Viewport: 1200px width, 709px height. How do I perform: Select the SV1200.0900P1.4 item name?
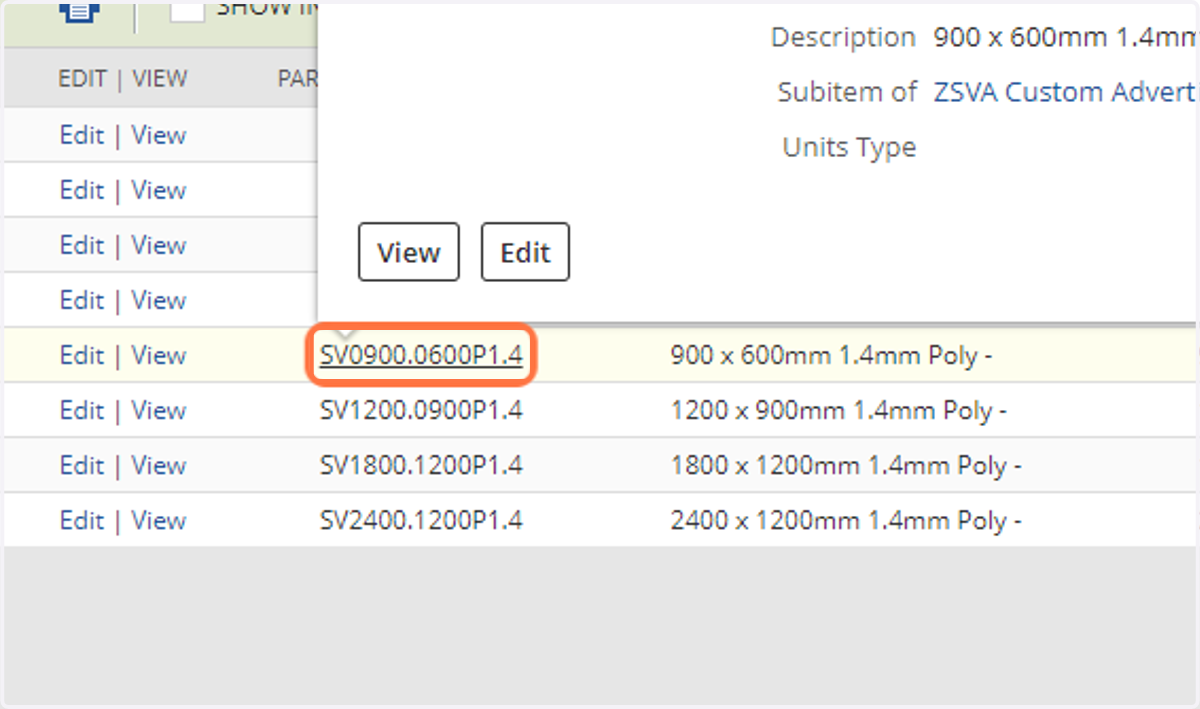421,410
